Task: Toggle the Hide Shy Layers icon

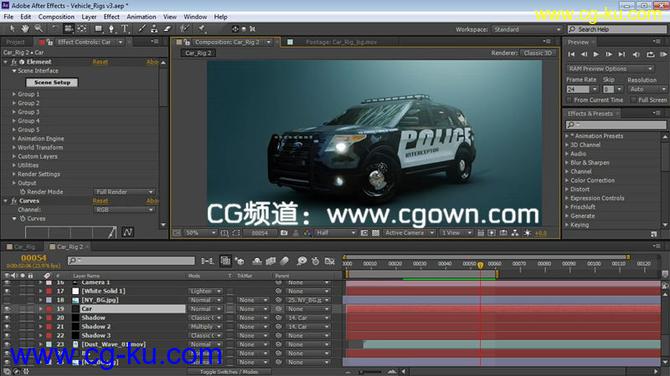Action: click(x=257, y=261)
